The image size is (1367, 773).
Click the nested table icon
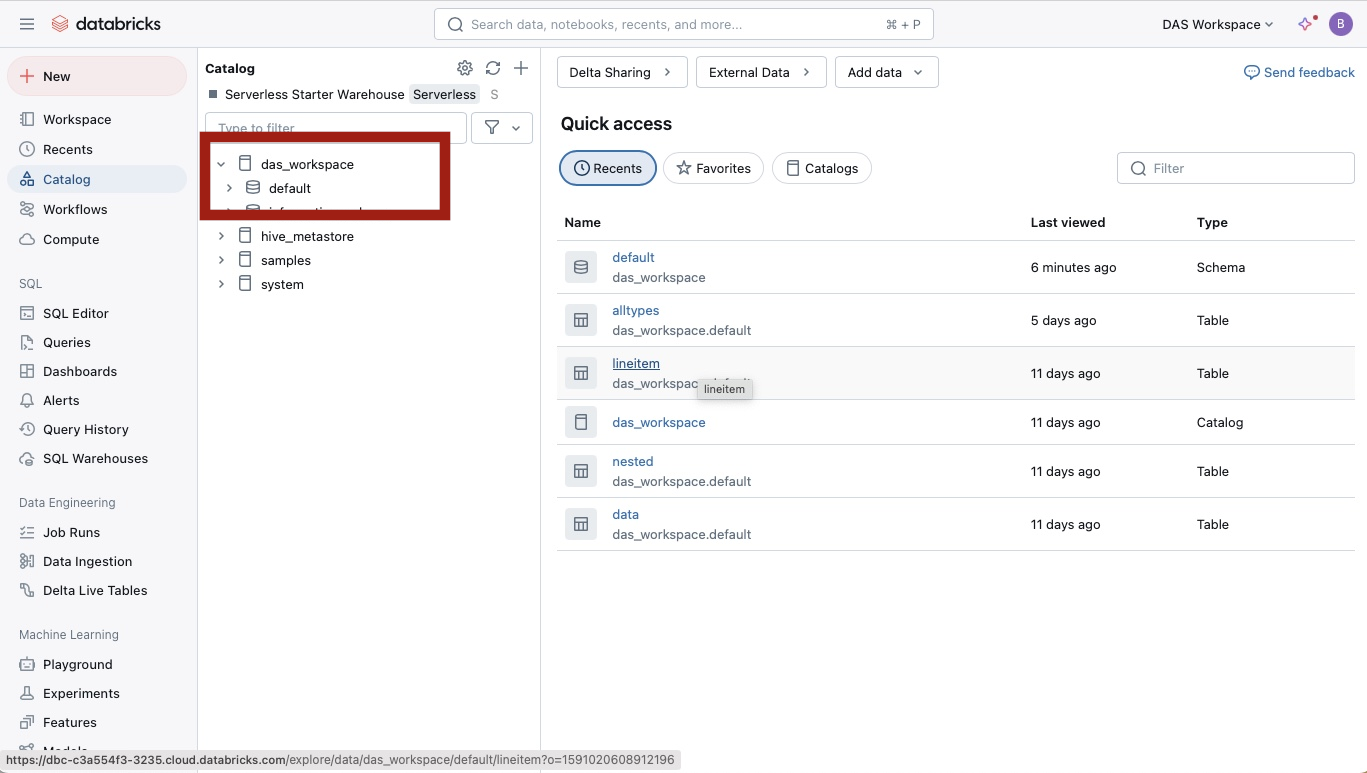point(581,471)
